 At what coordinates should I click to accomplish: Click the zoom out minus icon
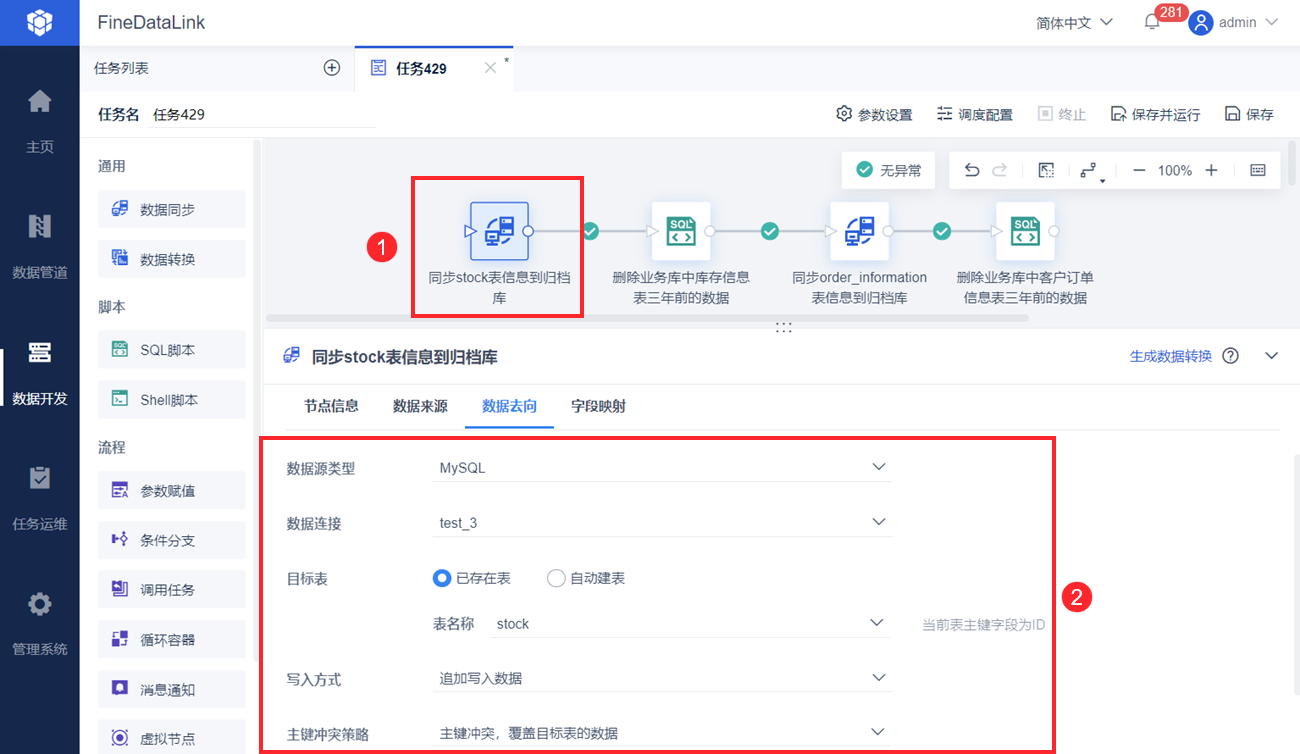tap(1139, 171)
